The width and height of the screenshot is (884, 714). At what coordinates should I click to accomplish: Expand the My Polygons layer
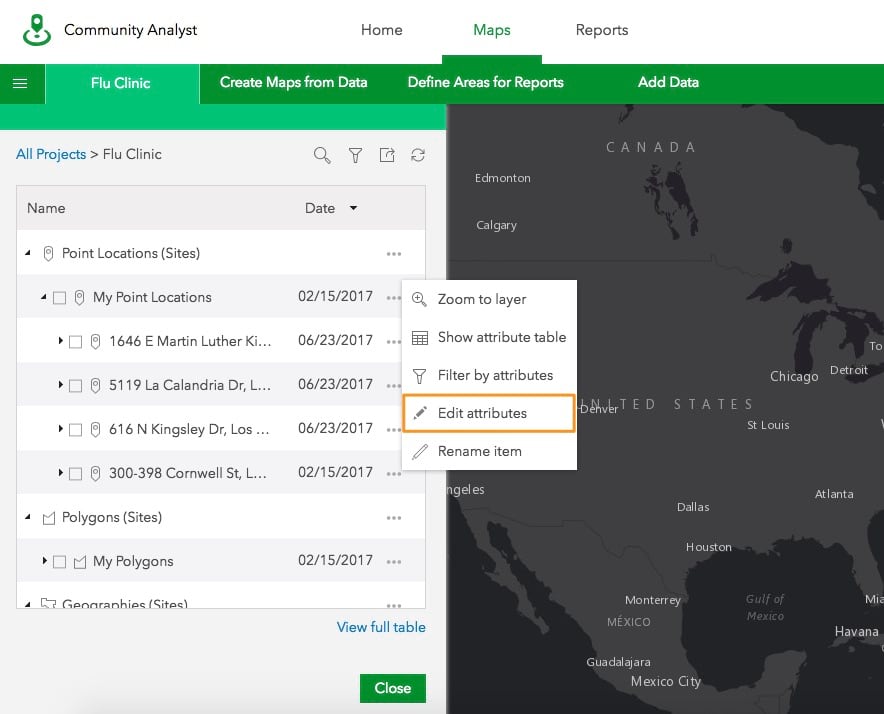pos(45,561)
